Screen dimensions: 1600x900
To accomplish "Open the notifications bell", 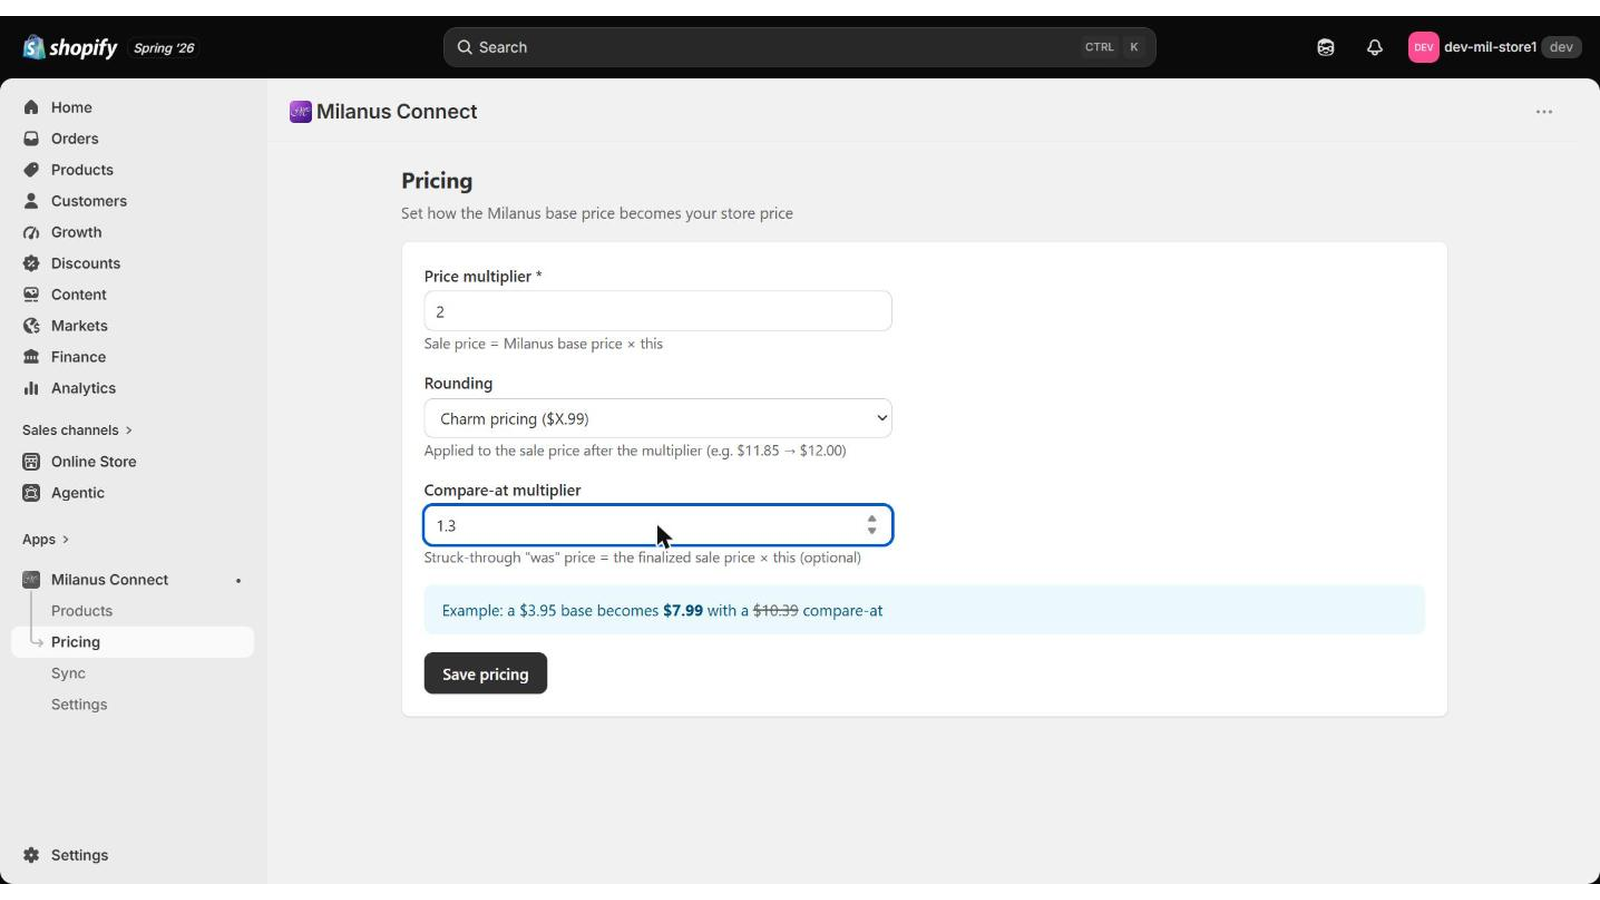I will [x=1375, y=47].
